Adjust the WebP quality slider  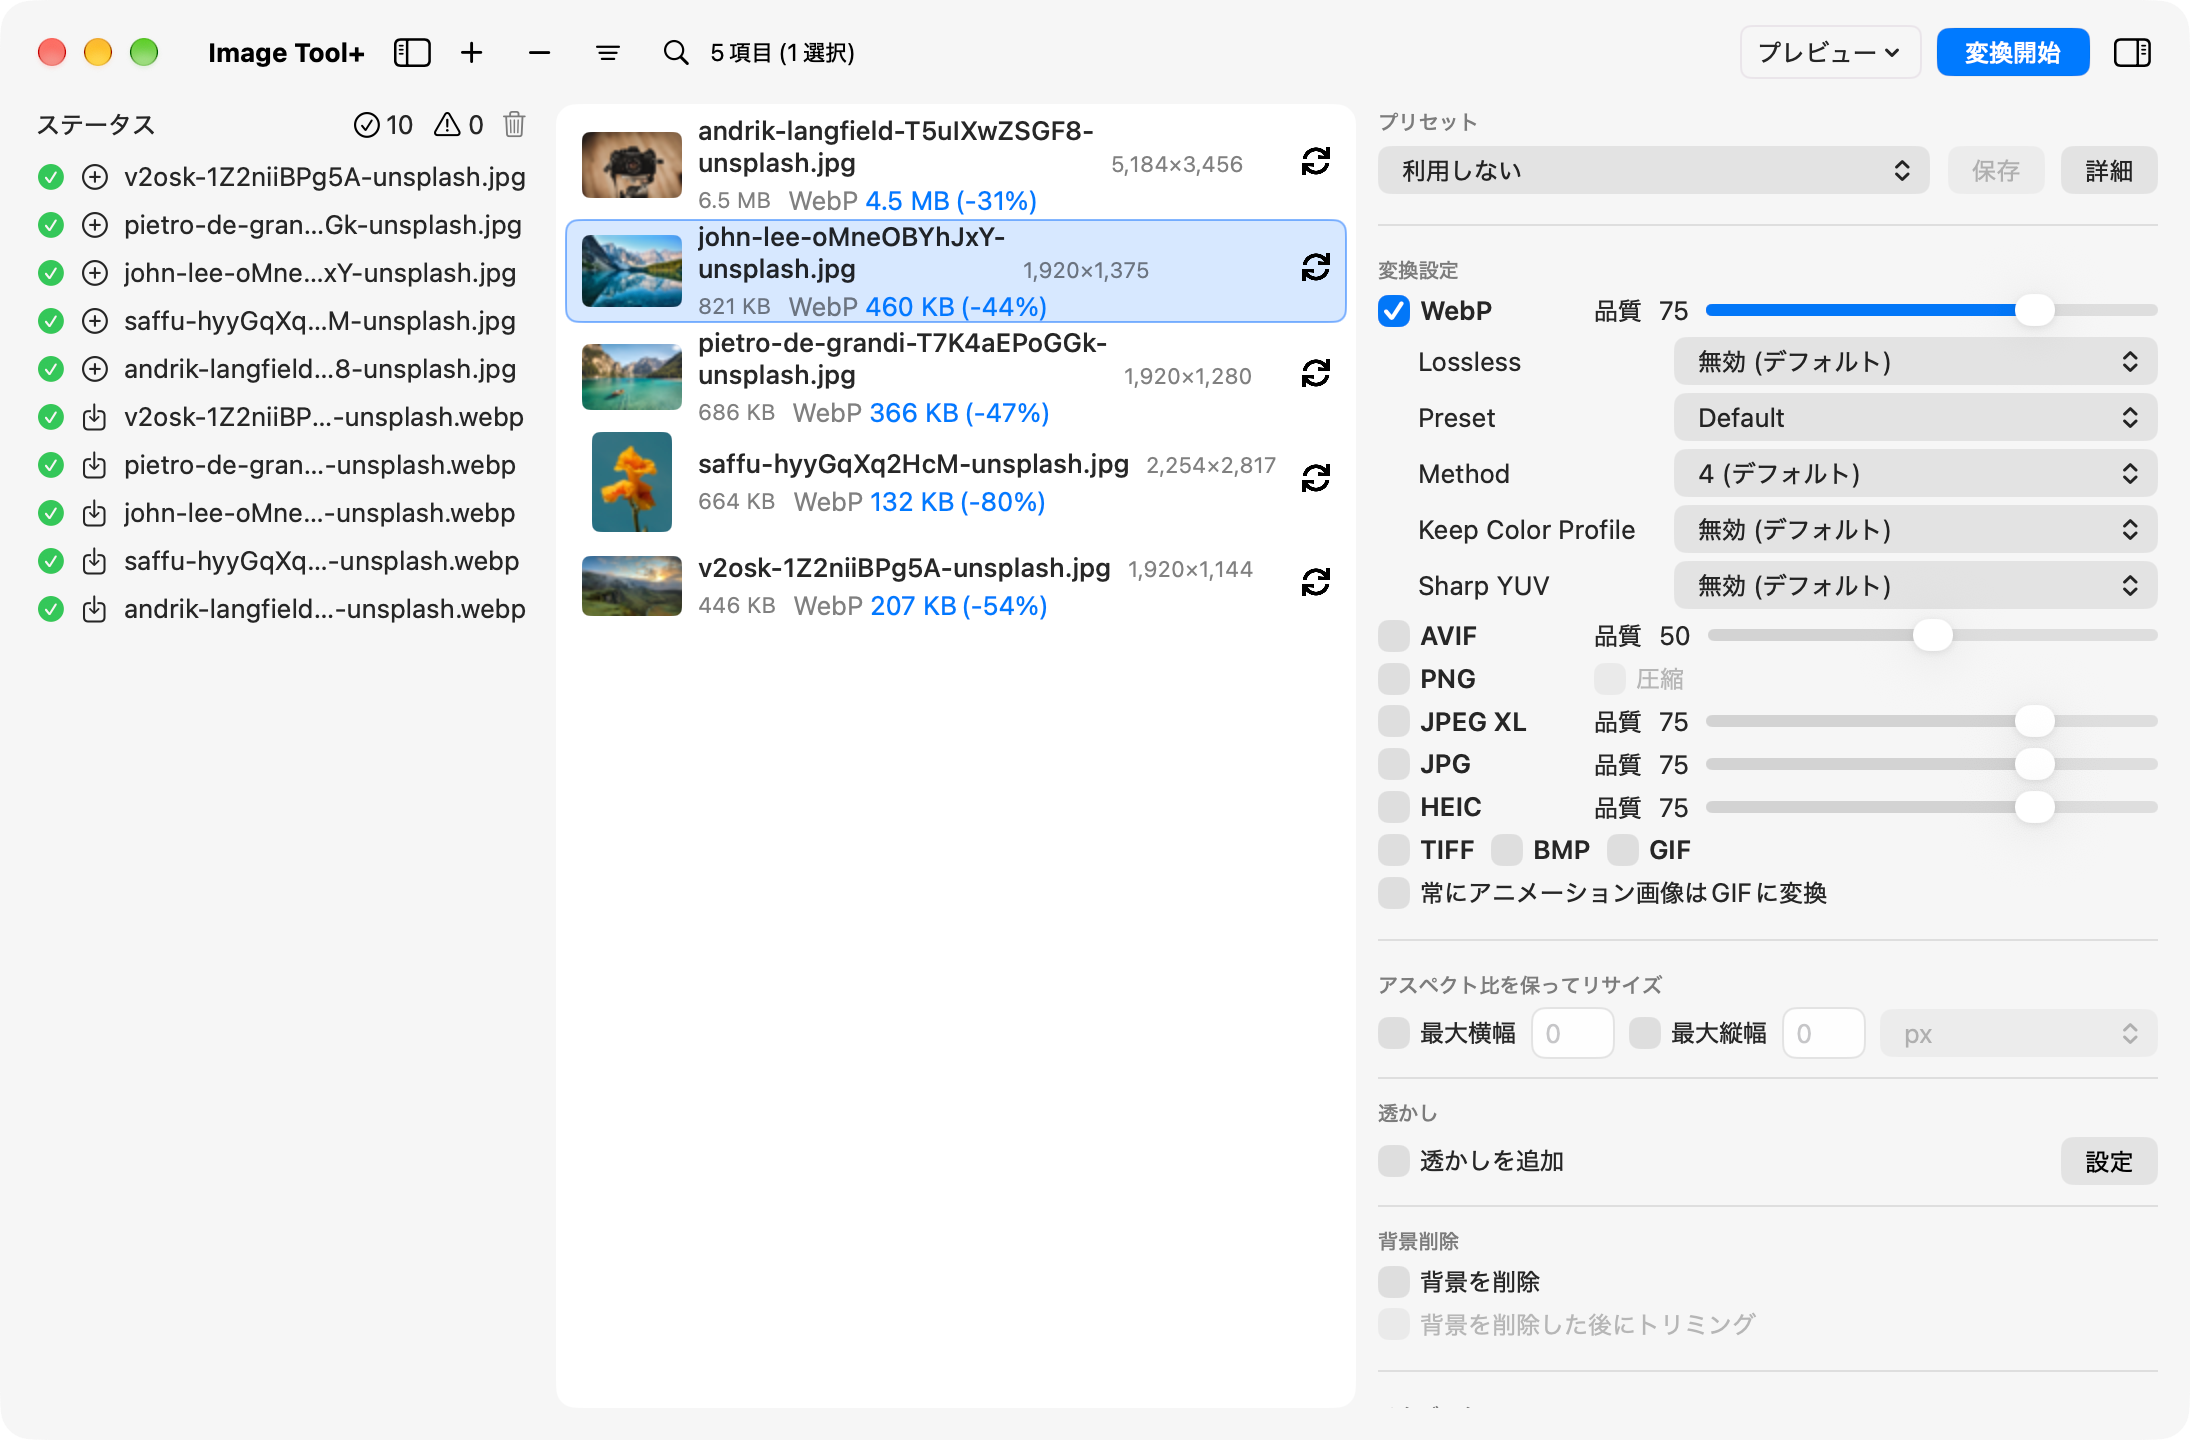[2034, 311]
